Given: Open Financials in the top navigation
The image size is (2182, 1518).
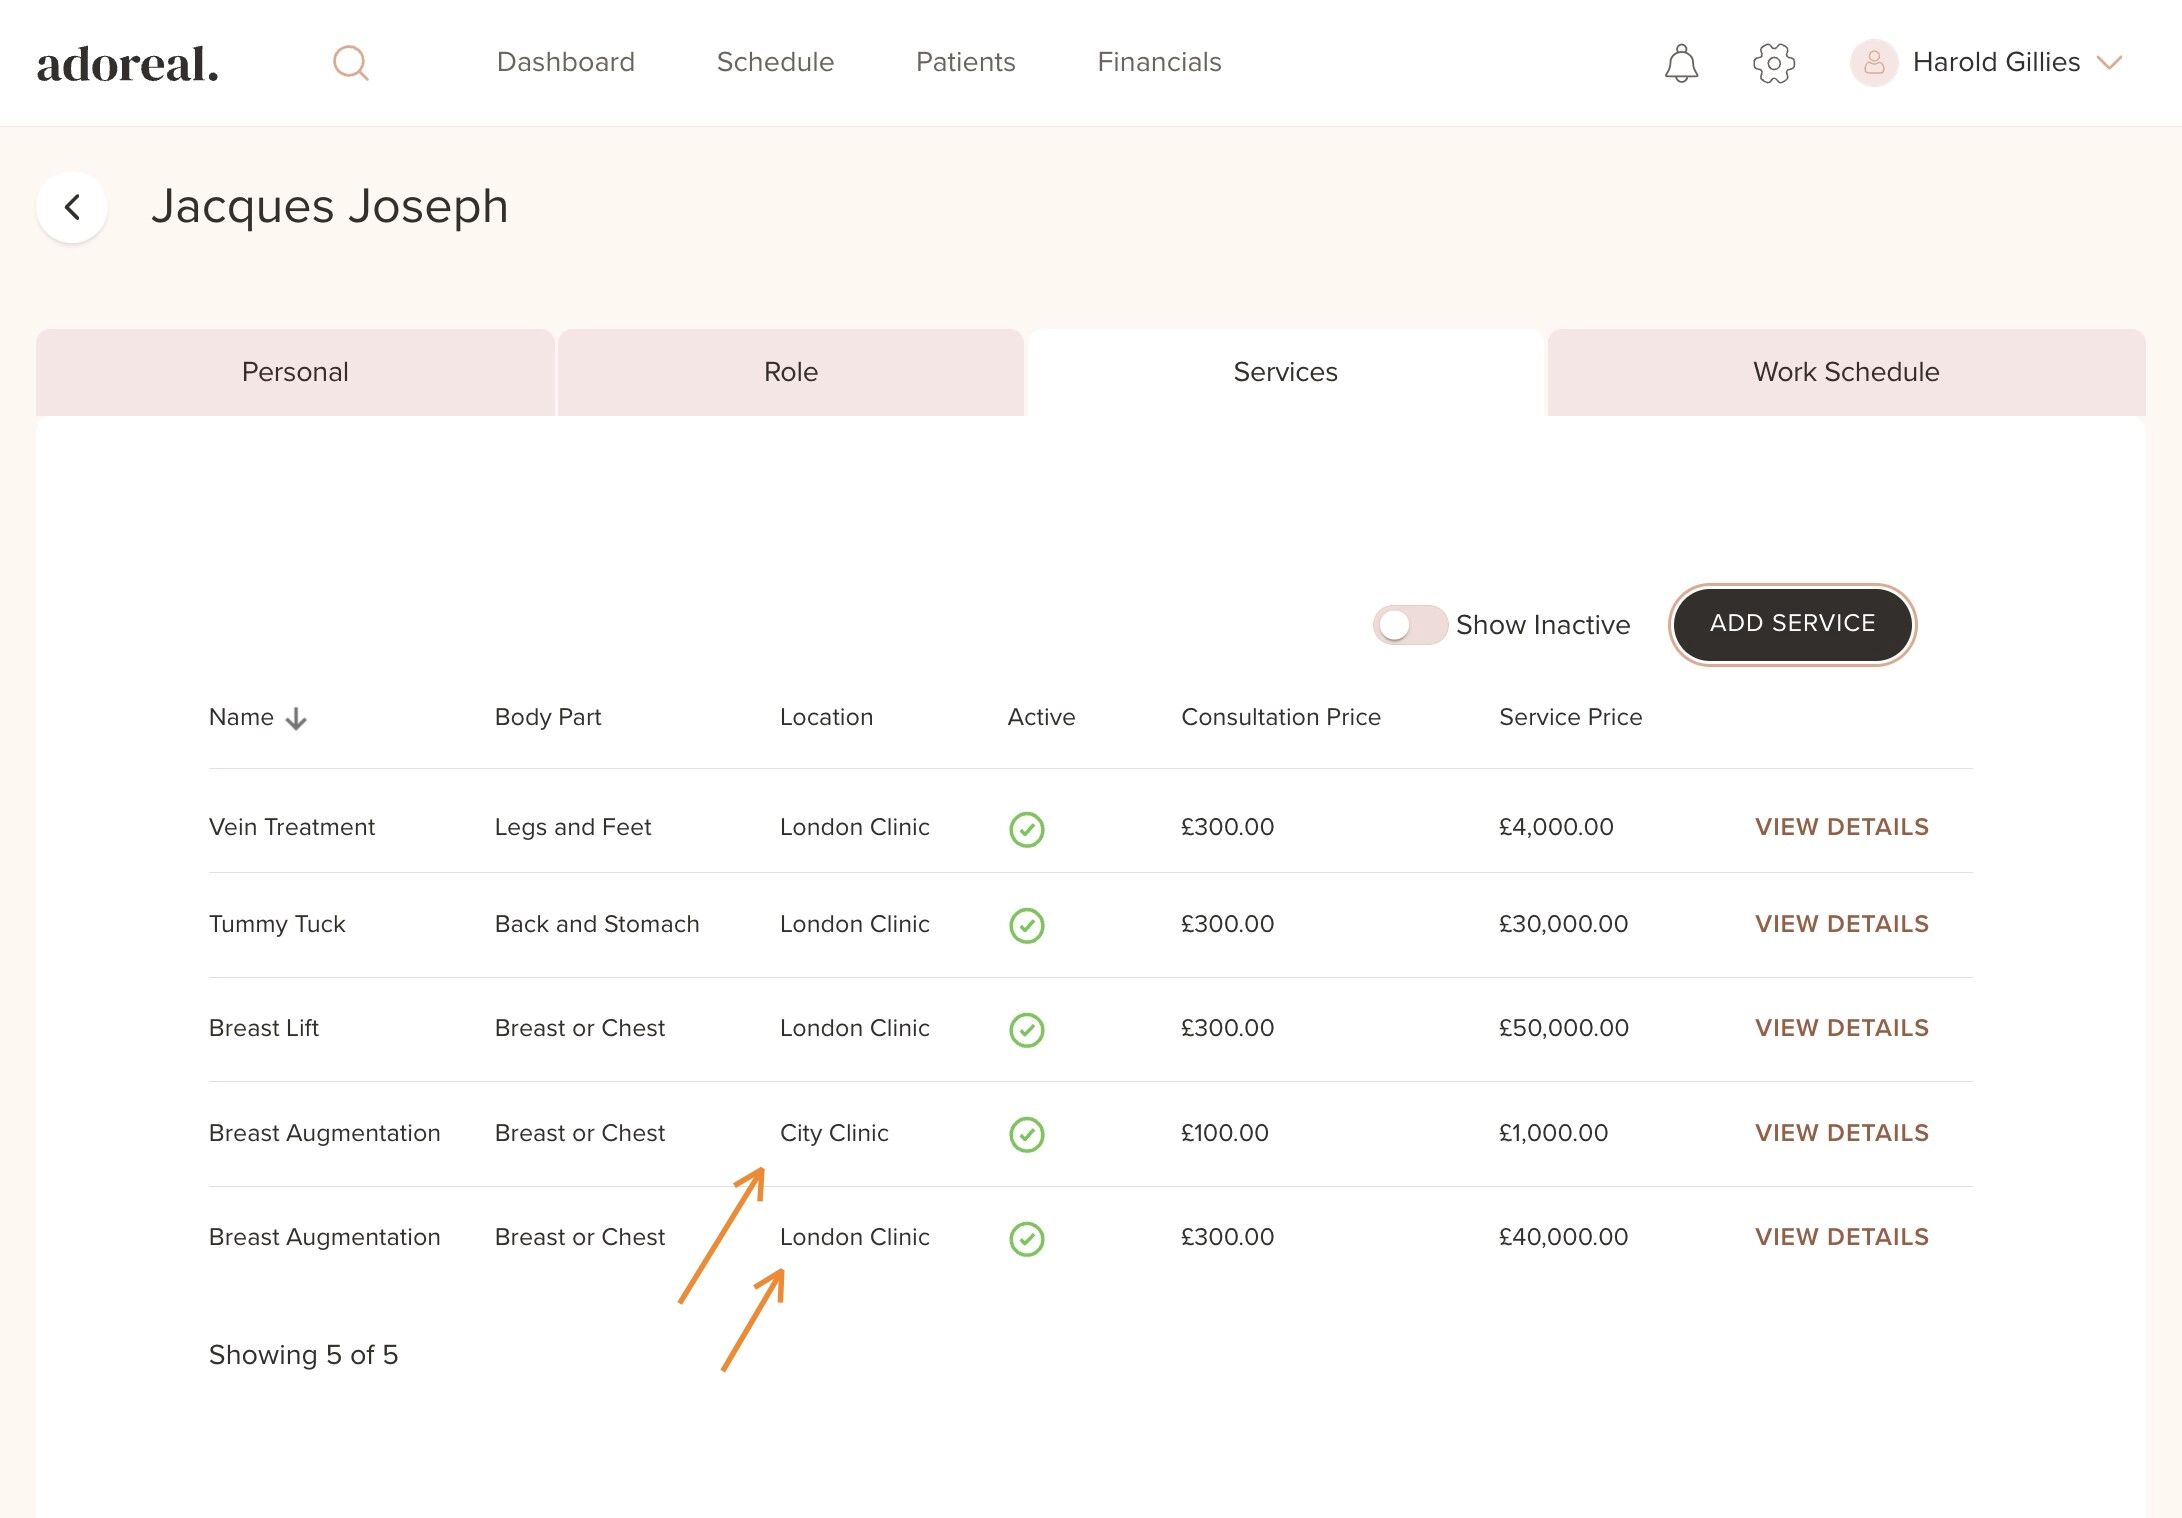Looking at the screenshot, I should point(1159,62).
